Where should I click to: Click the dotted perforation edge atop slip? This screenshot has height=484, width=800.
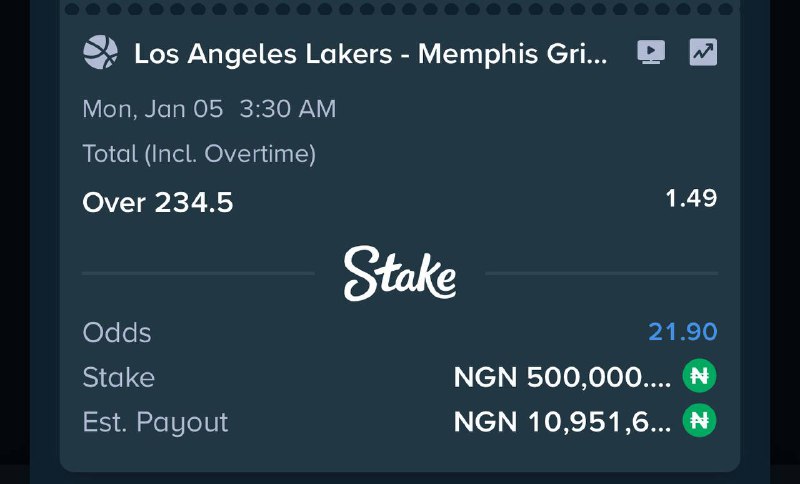400,7
